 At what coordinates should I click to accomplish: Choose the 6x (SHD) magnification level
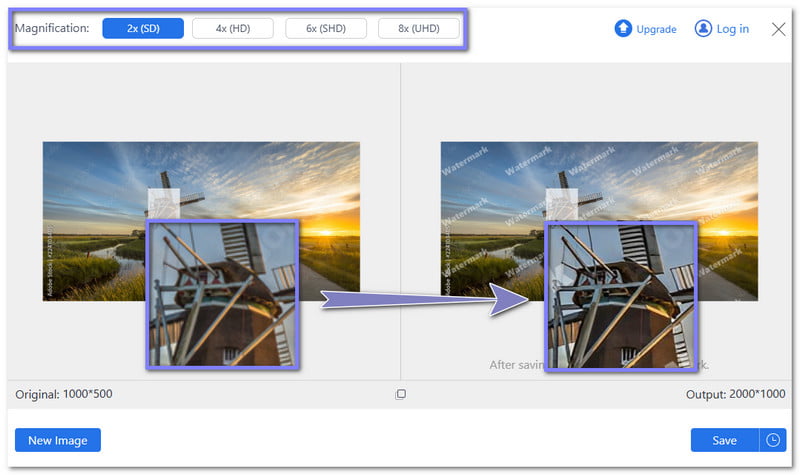(325, 28)
